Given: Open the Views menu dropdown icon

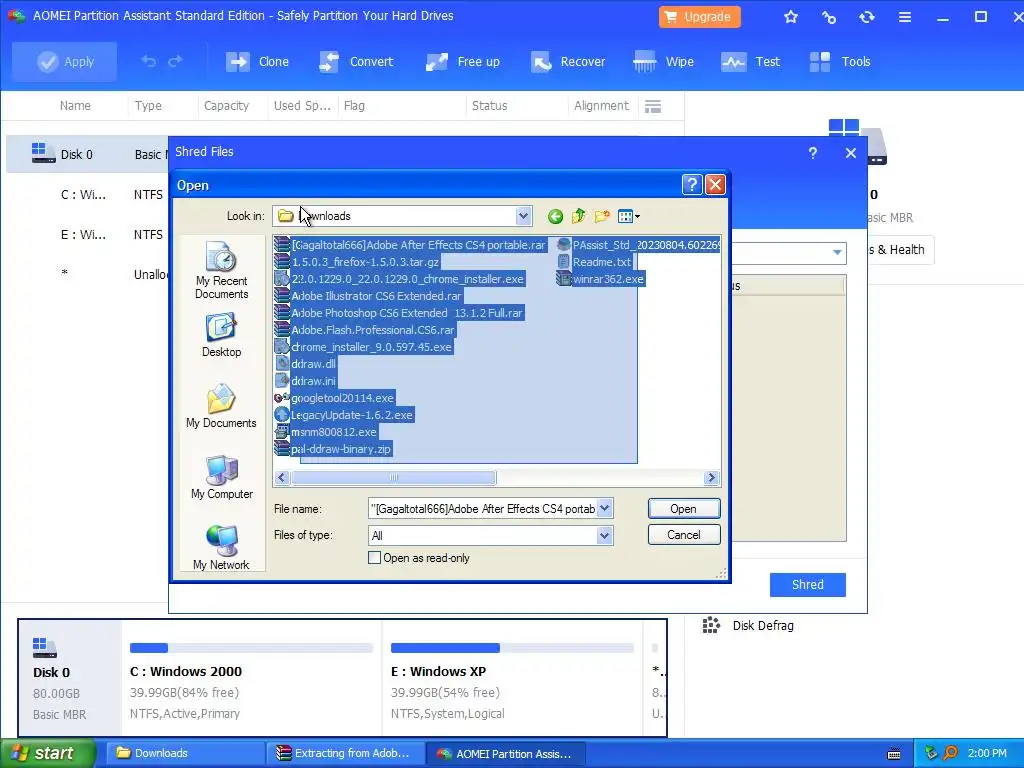Looking at the screenshot, I should (628, 216).
